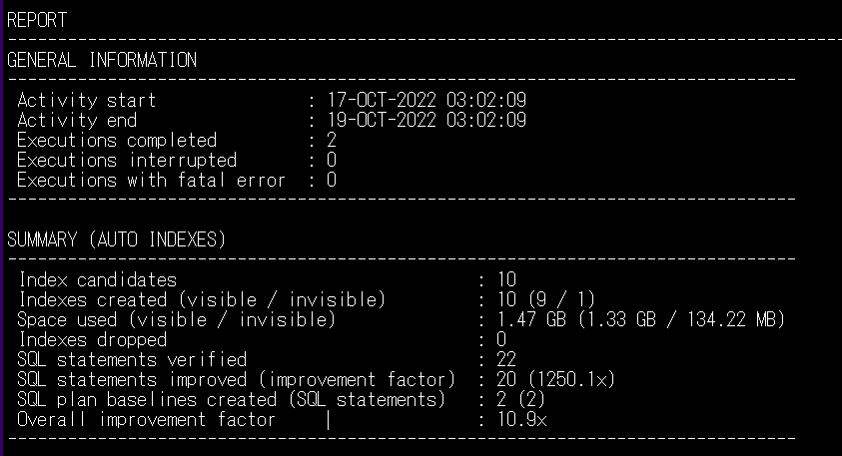Click the Activity end label

click(x=79, y=121)
